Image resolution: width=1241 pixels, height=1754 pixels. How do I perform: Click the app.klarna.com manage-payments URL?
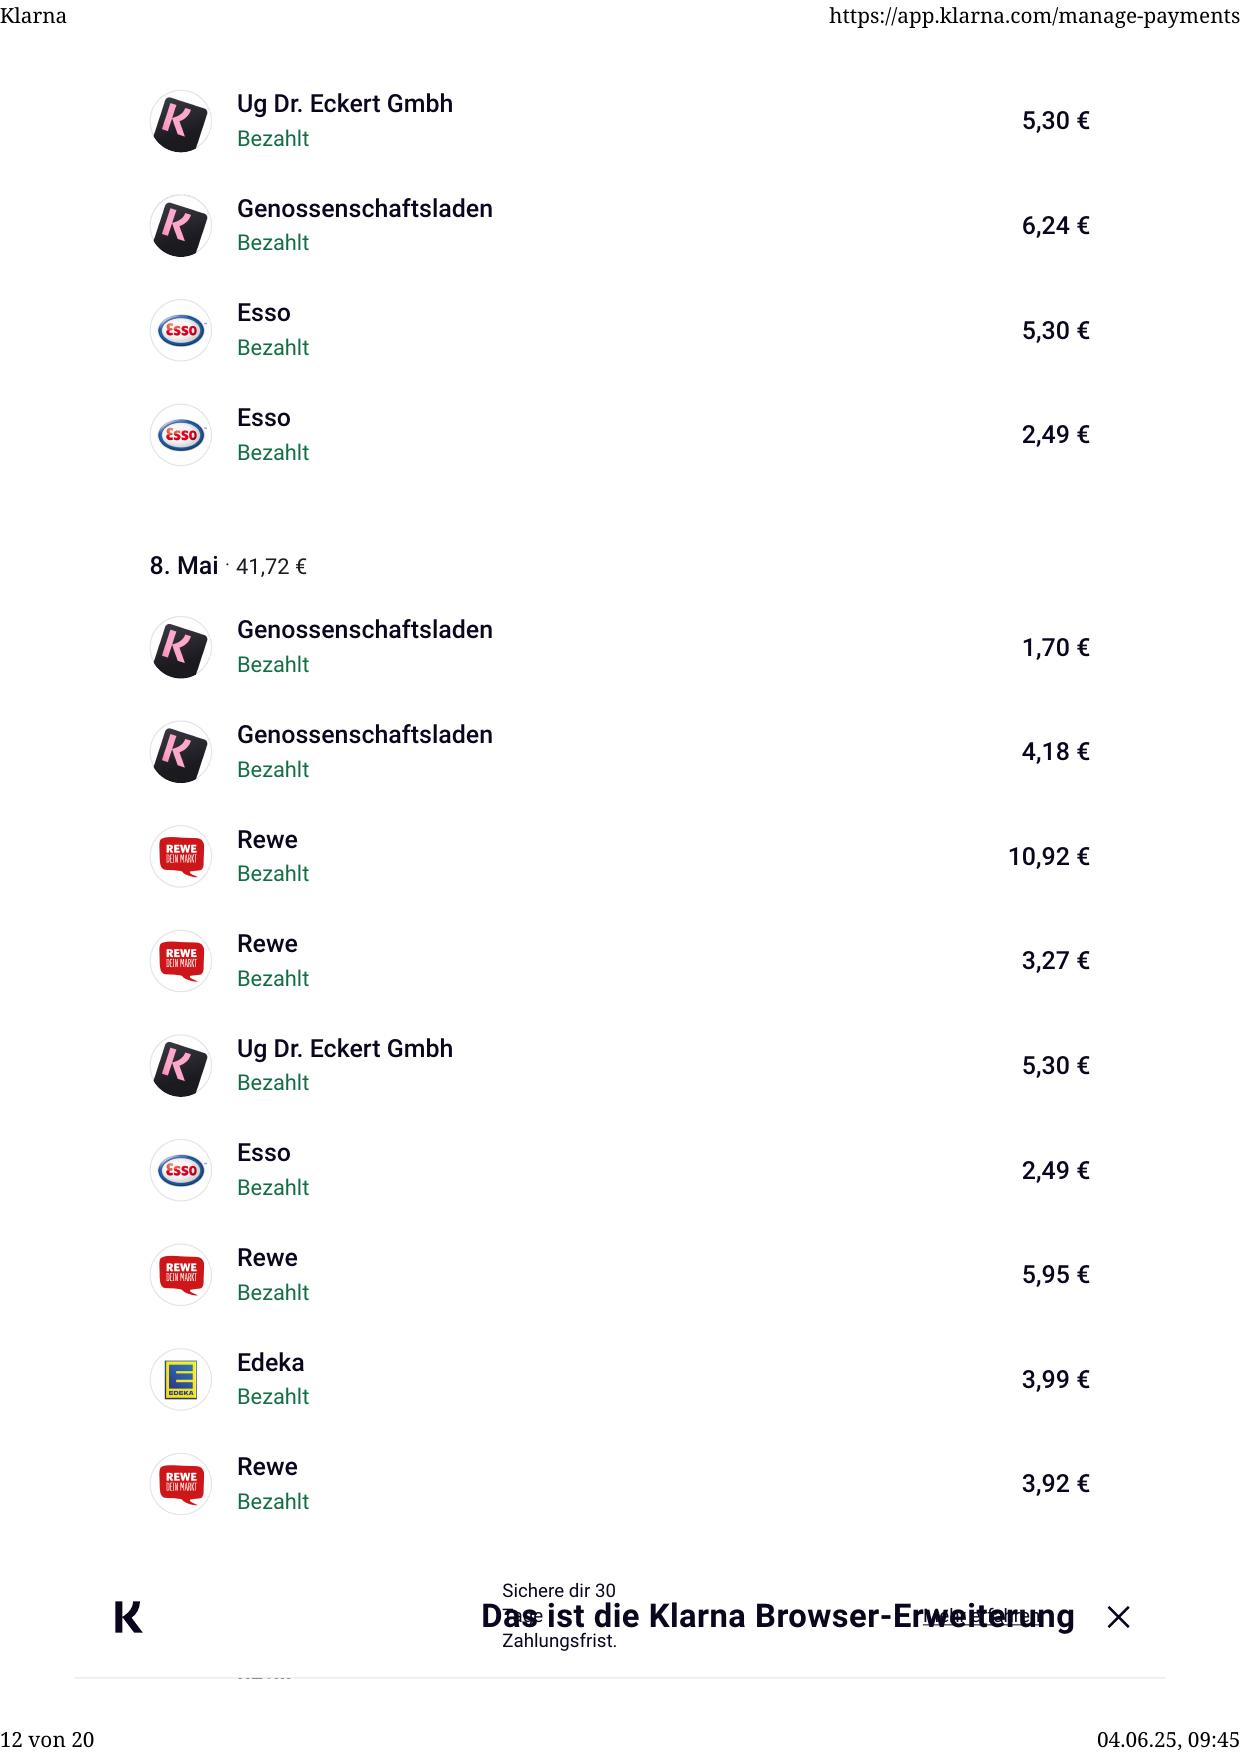click(x=1034, y=16)
